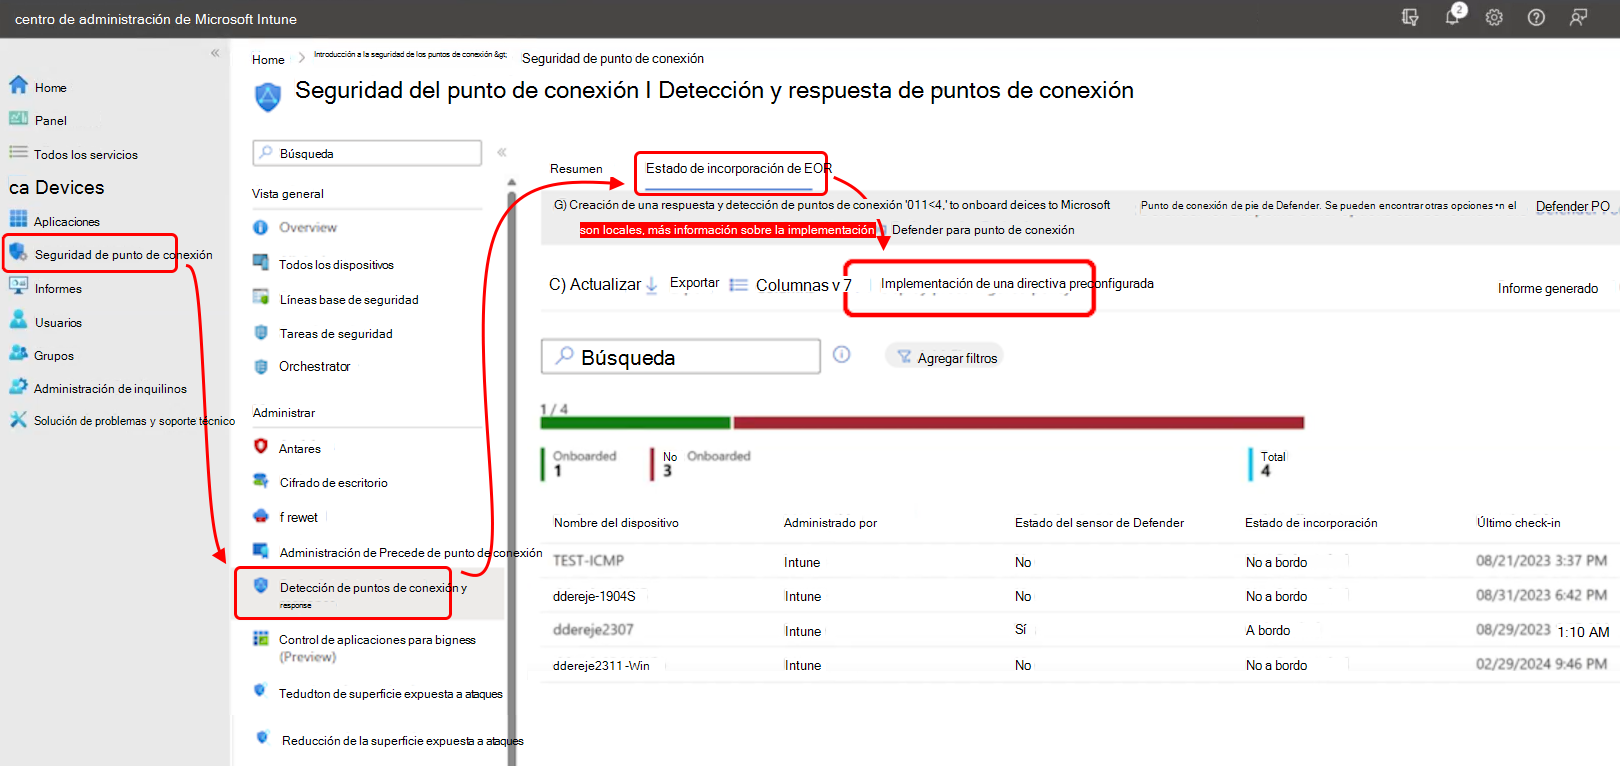
Task: Click the Agregar filtros button
Action: point(946,357)
